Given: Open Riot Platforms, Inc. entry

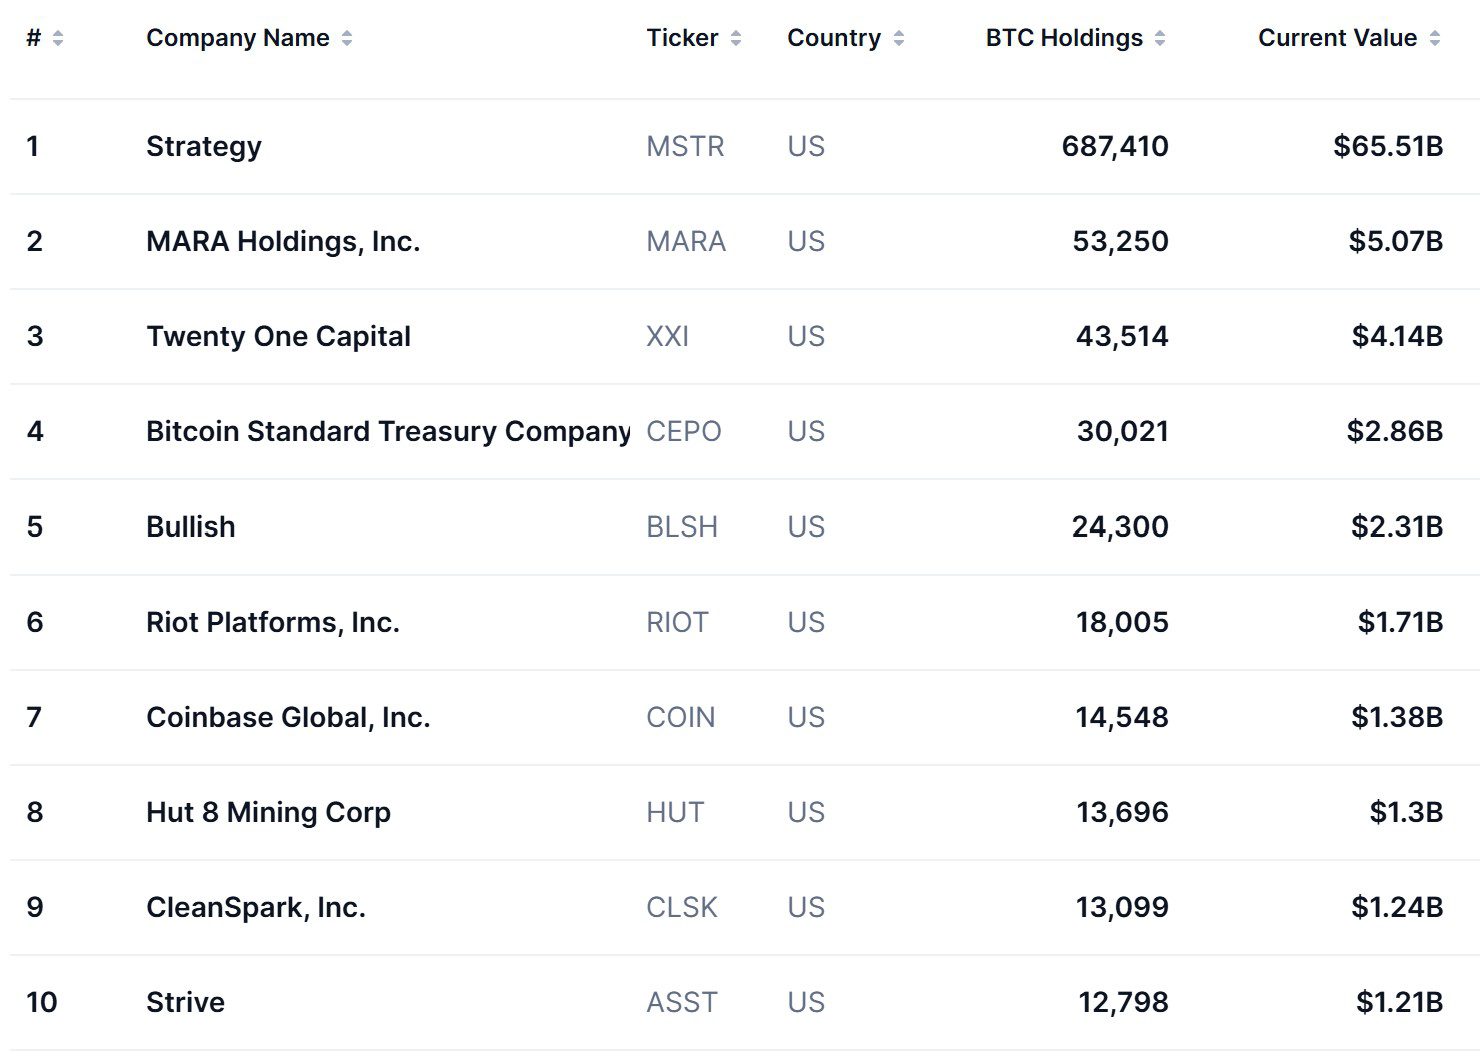Looking at the screenshot, I should pos(273,622).
